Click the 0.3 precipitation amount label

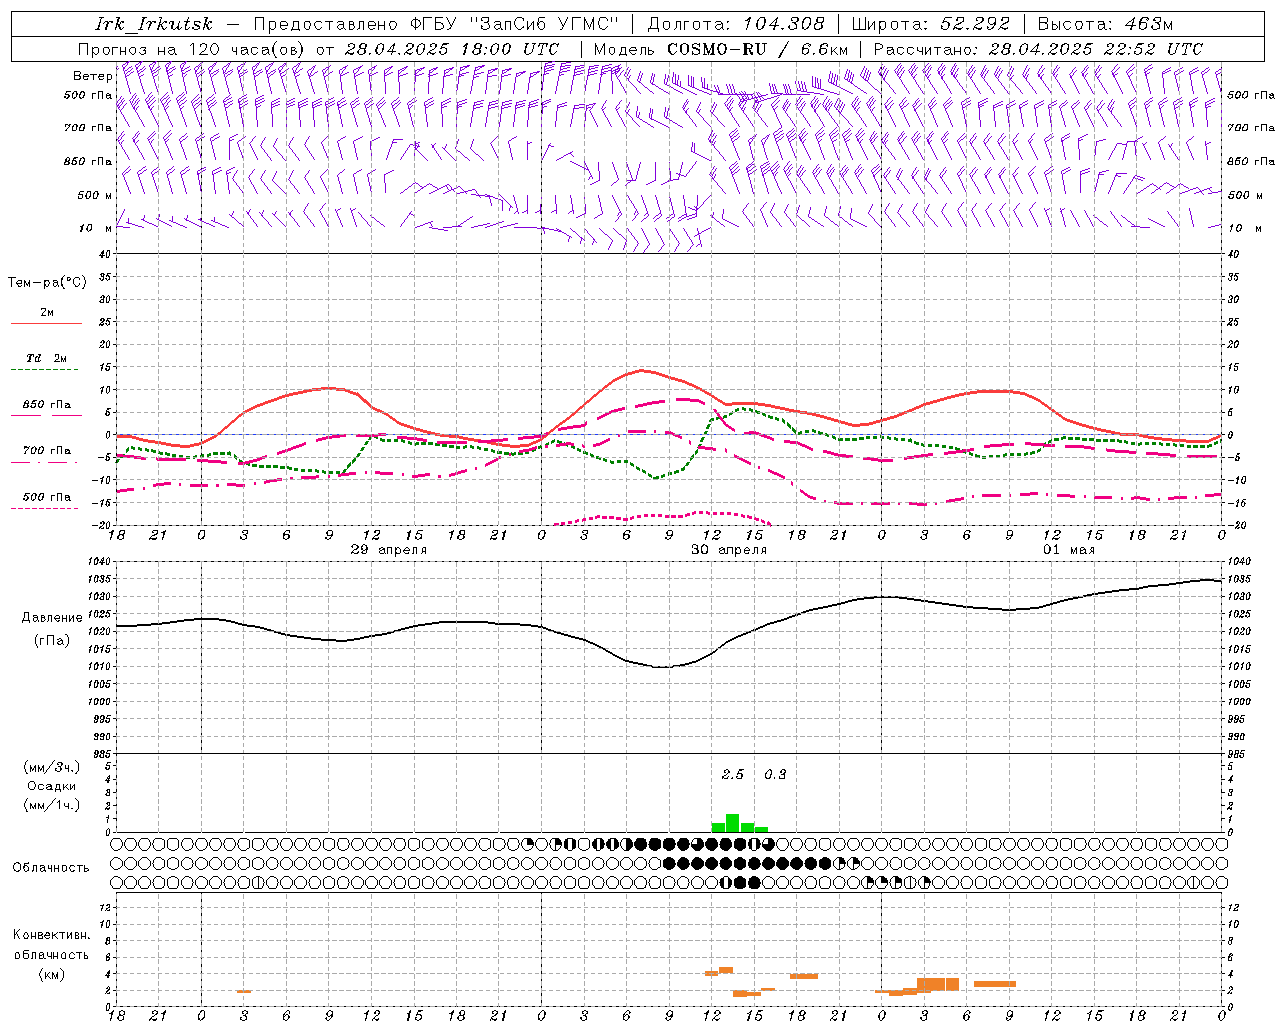775,774
